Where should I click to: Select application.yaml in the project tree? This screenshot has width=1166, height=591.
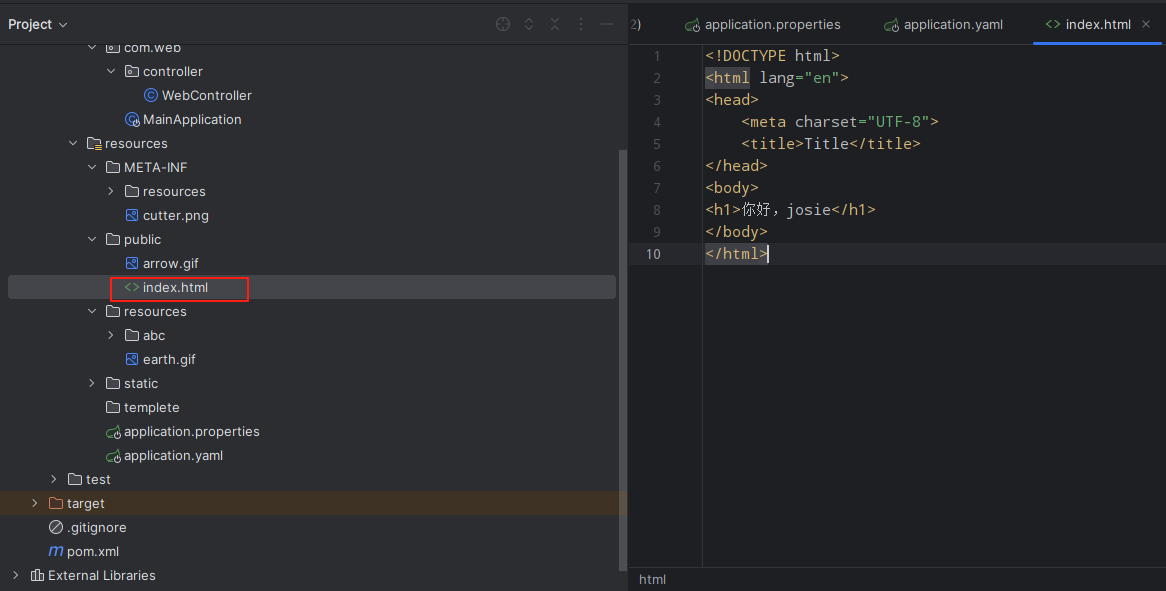tap(173, 456)
